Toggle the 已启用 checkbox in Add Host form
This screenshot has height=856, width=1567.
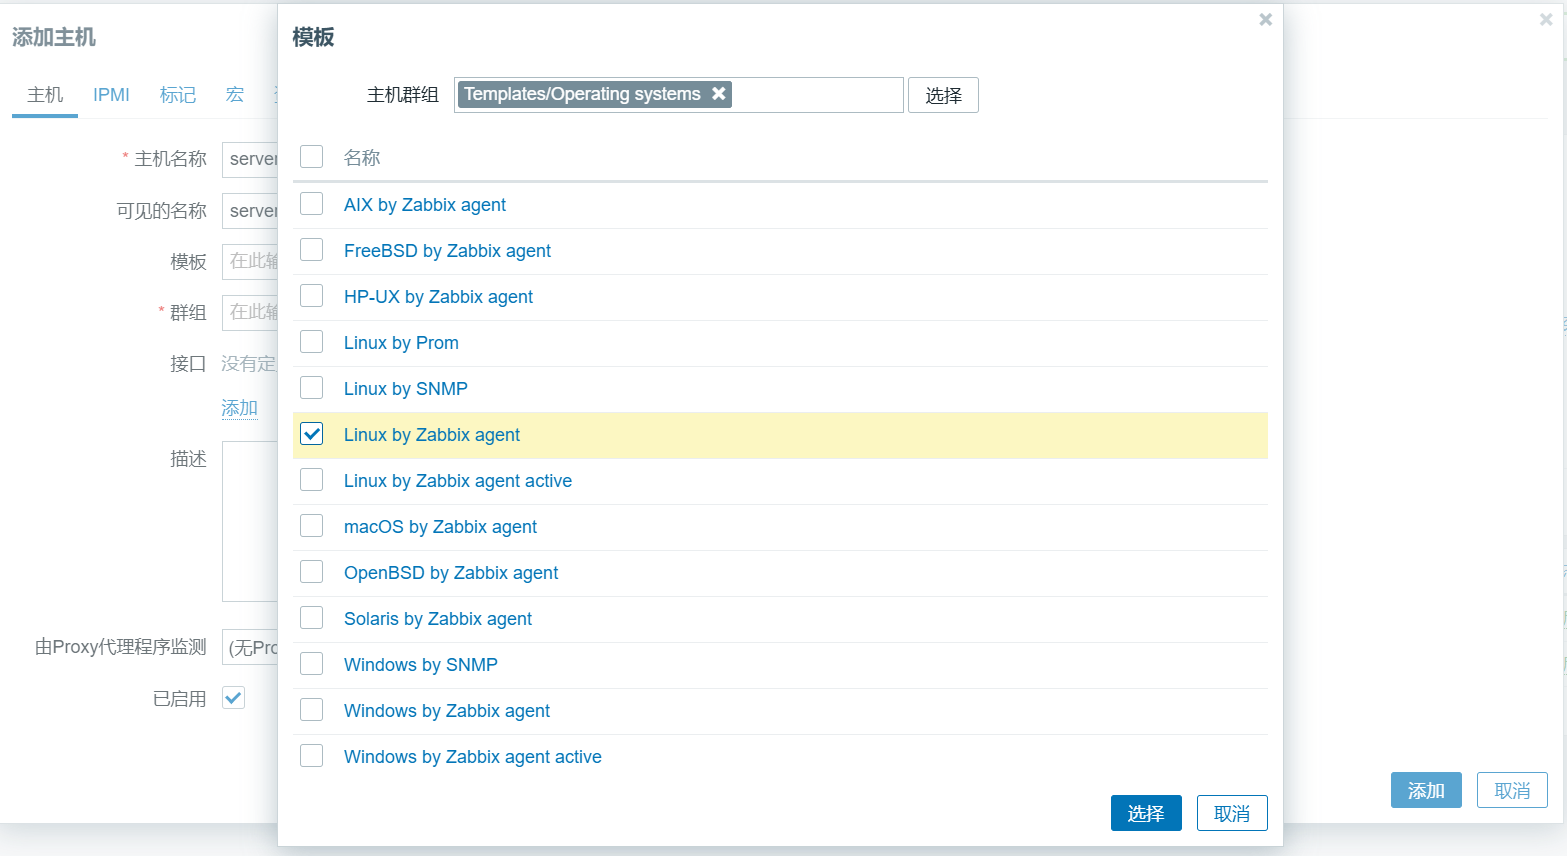[234, 698]
